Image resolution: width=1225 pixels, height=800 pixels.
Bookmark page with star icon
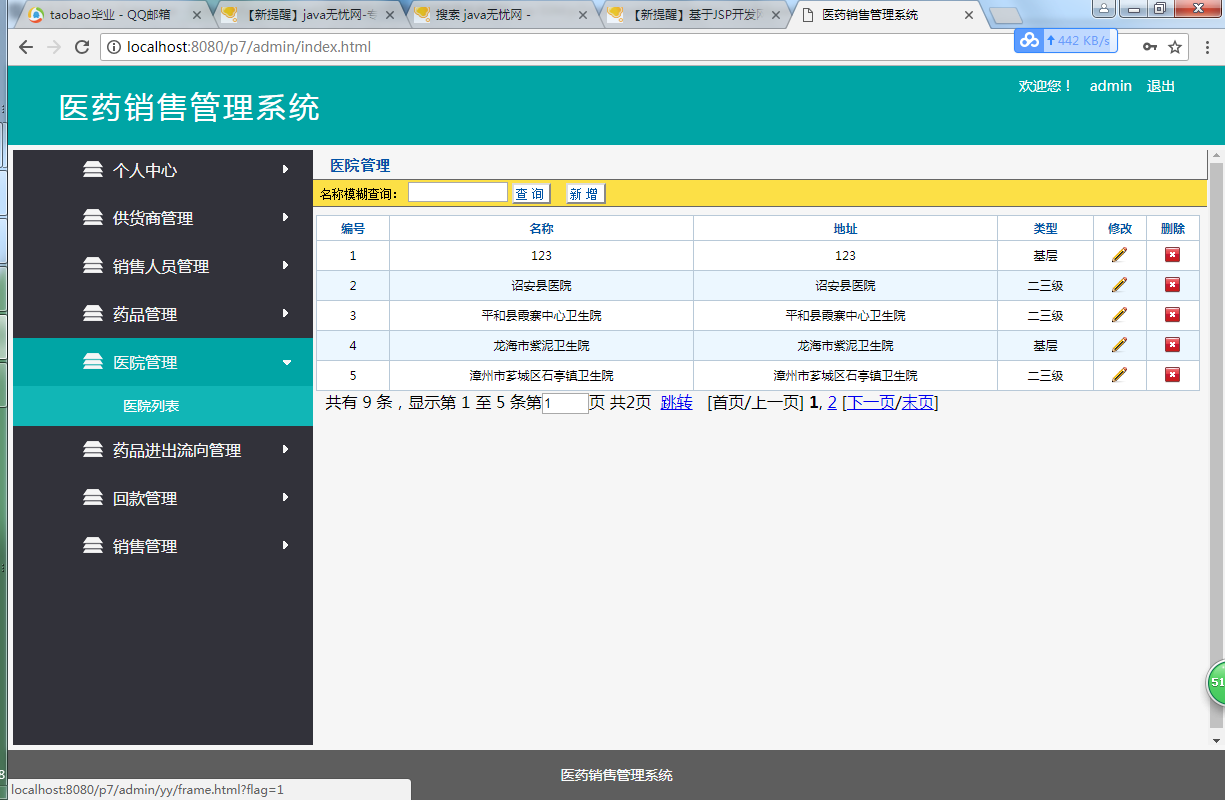click(x=1175, y=47)
